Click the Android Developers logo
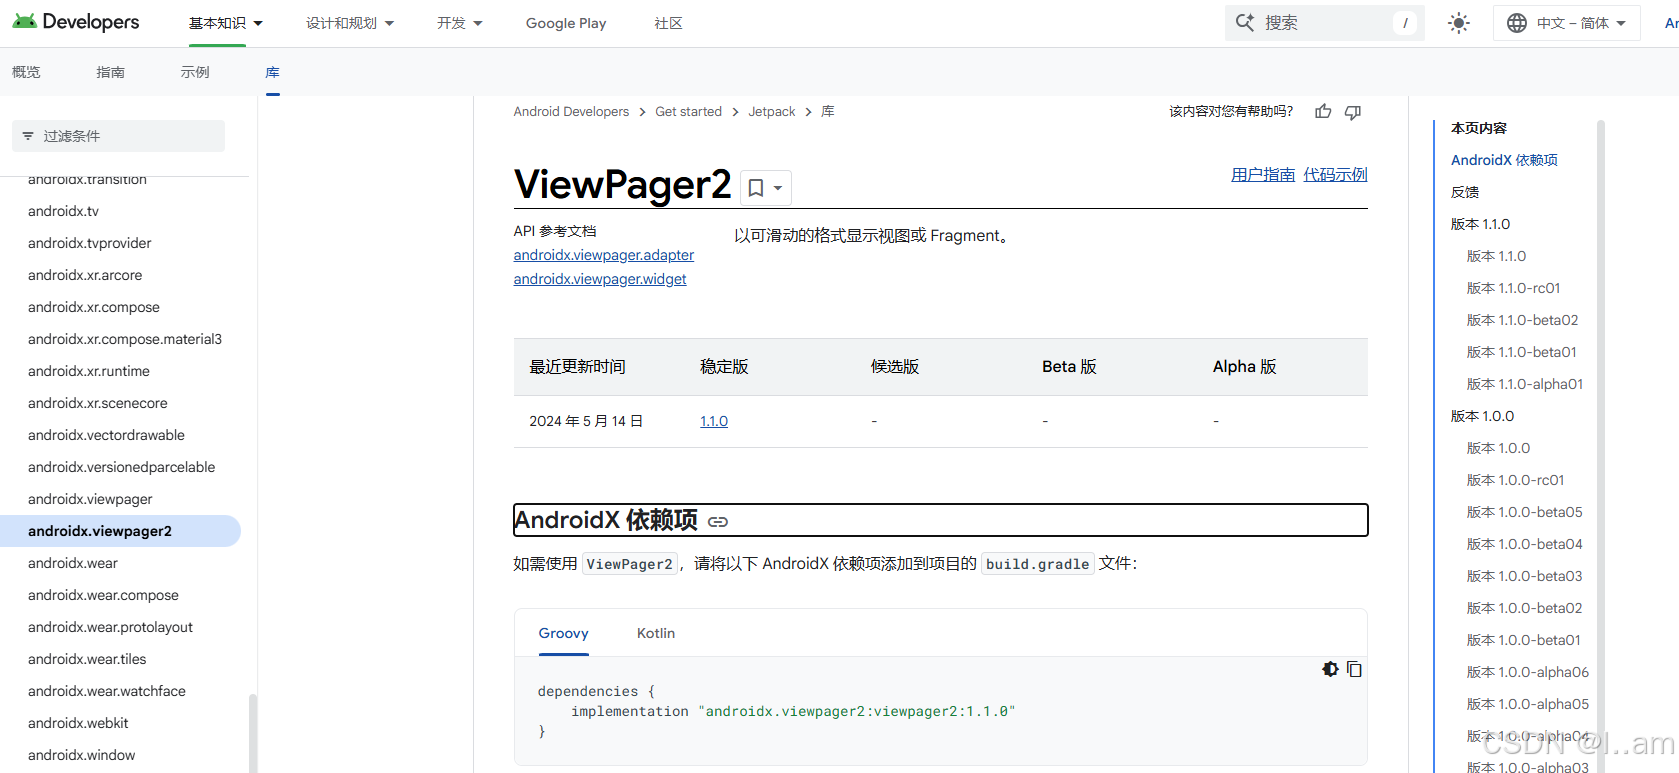The height and width of the screenshot is (773, 1679). click(76, 22)
